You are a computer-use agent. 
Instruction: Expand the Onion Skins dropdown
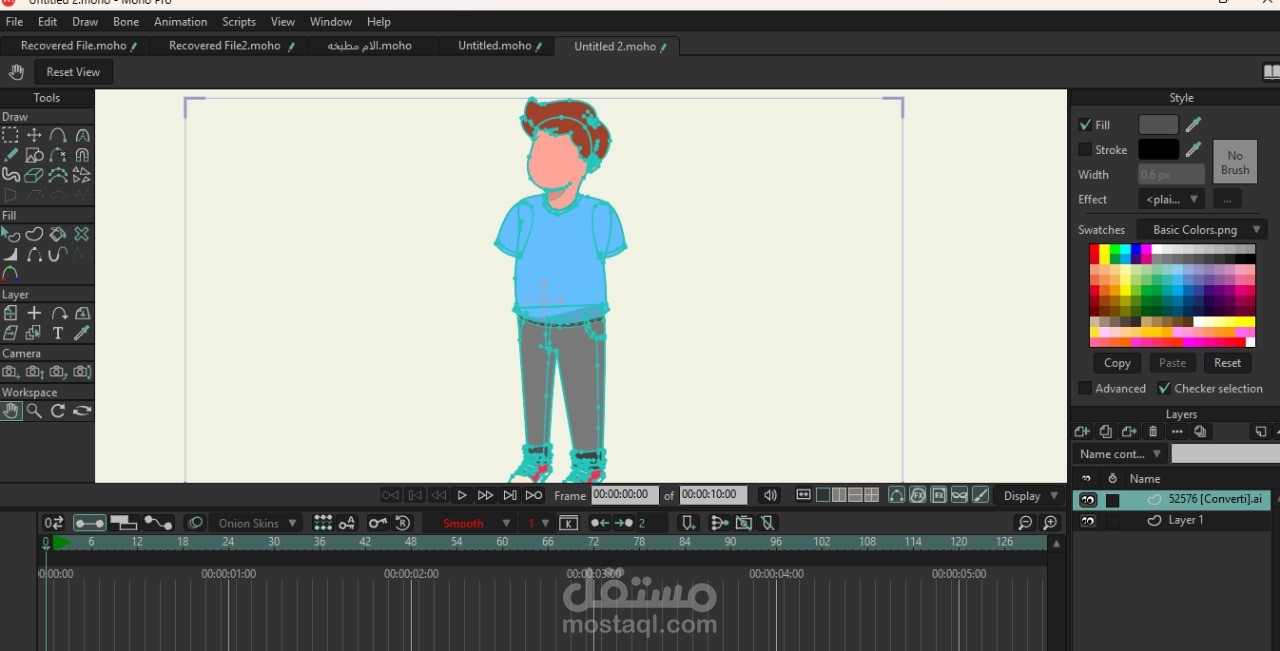tap(256, 523)
